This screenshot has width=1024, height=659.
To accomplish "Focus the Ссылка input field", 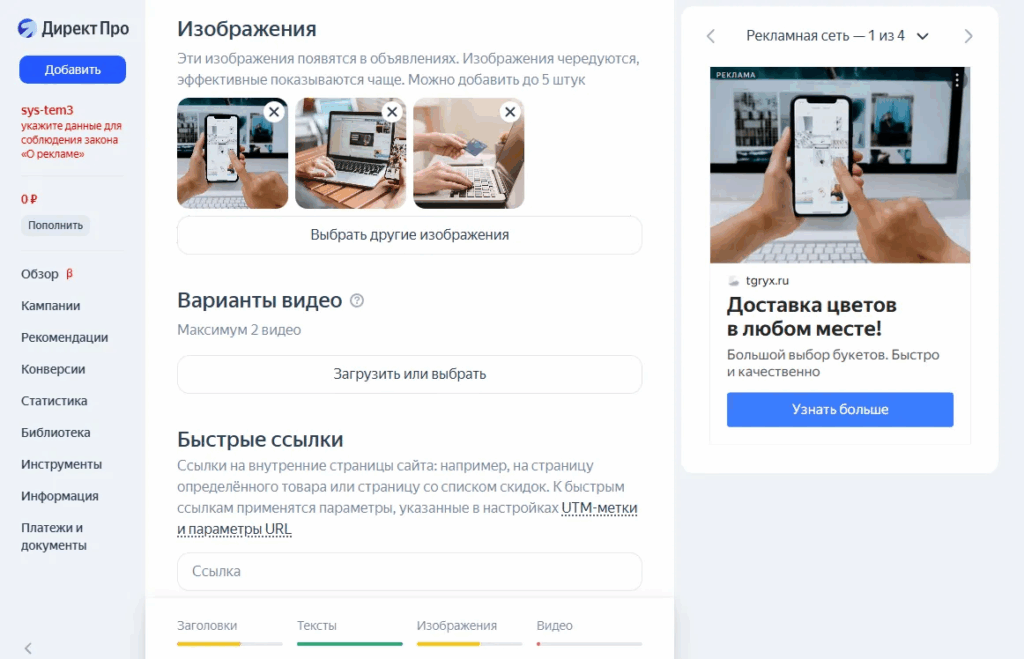I will click(x=409, y=571).
